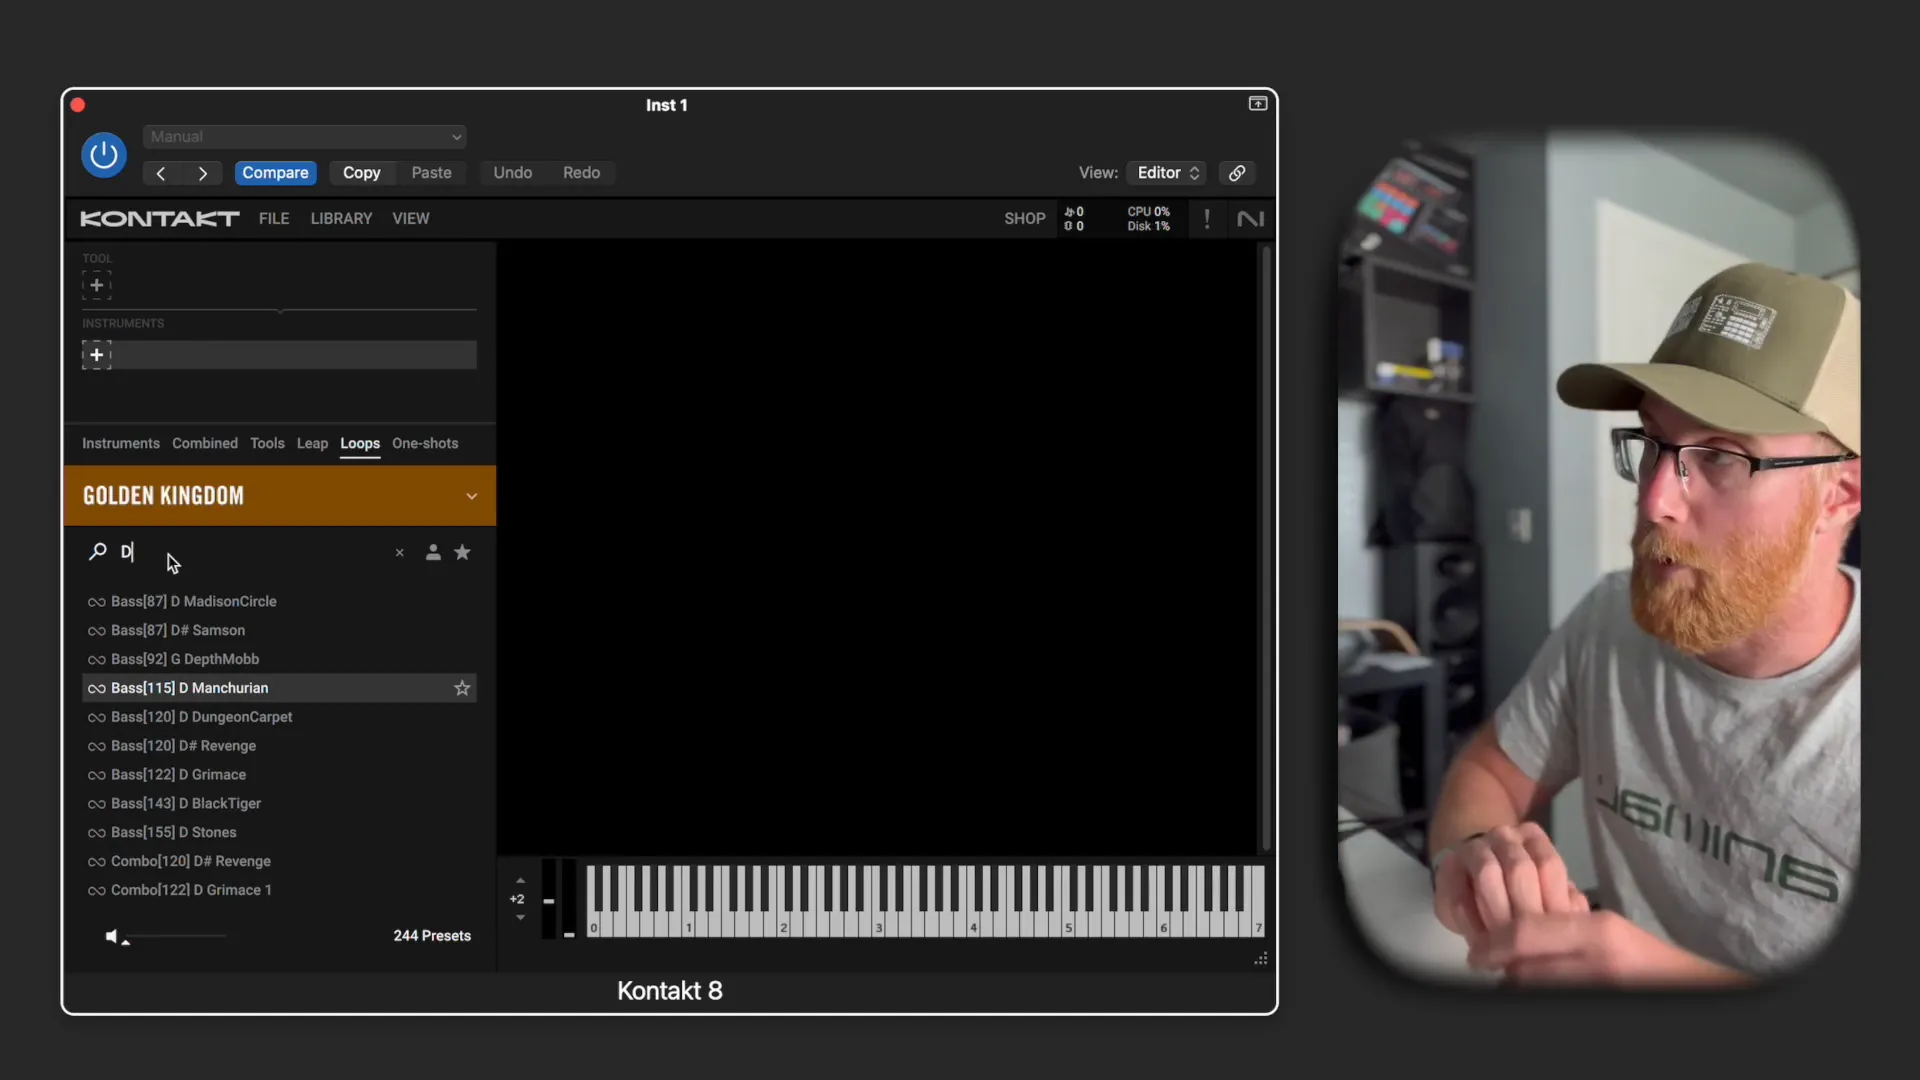Adjust the preview volume slider
The width and height of the screenshot is (1920, 1080).
[176, 937]
